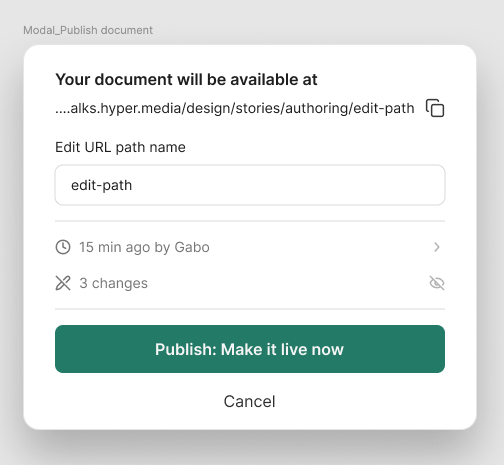Viewport: 504px width, 465px height.
Task: Click the 'Edit URL path name' label
Action: coord(120,147)
